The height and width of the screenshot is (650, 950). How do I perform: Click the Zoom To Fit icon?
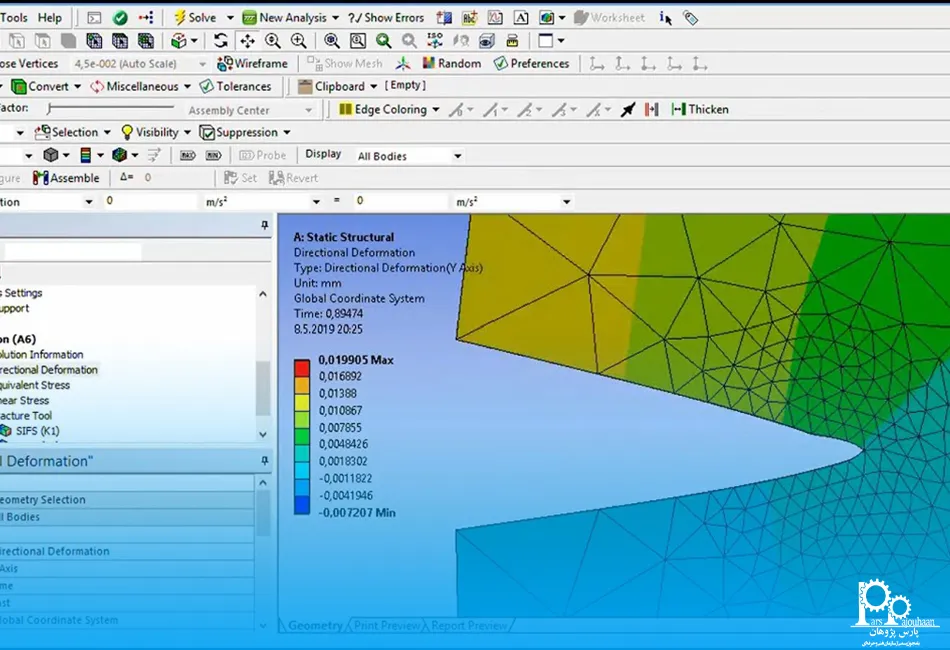click(x=331, y=41)
